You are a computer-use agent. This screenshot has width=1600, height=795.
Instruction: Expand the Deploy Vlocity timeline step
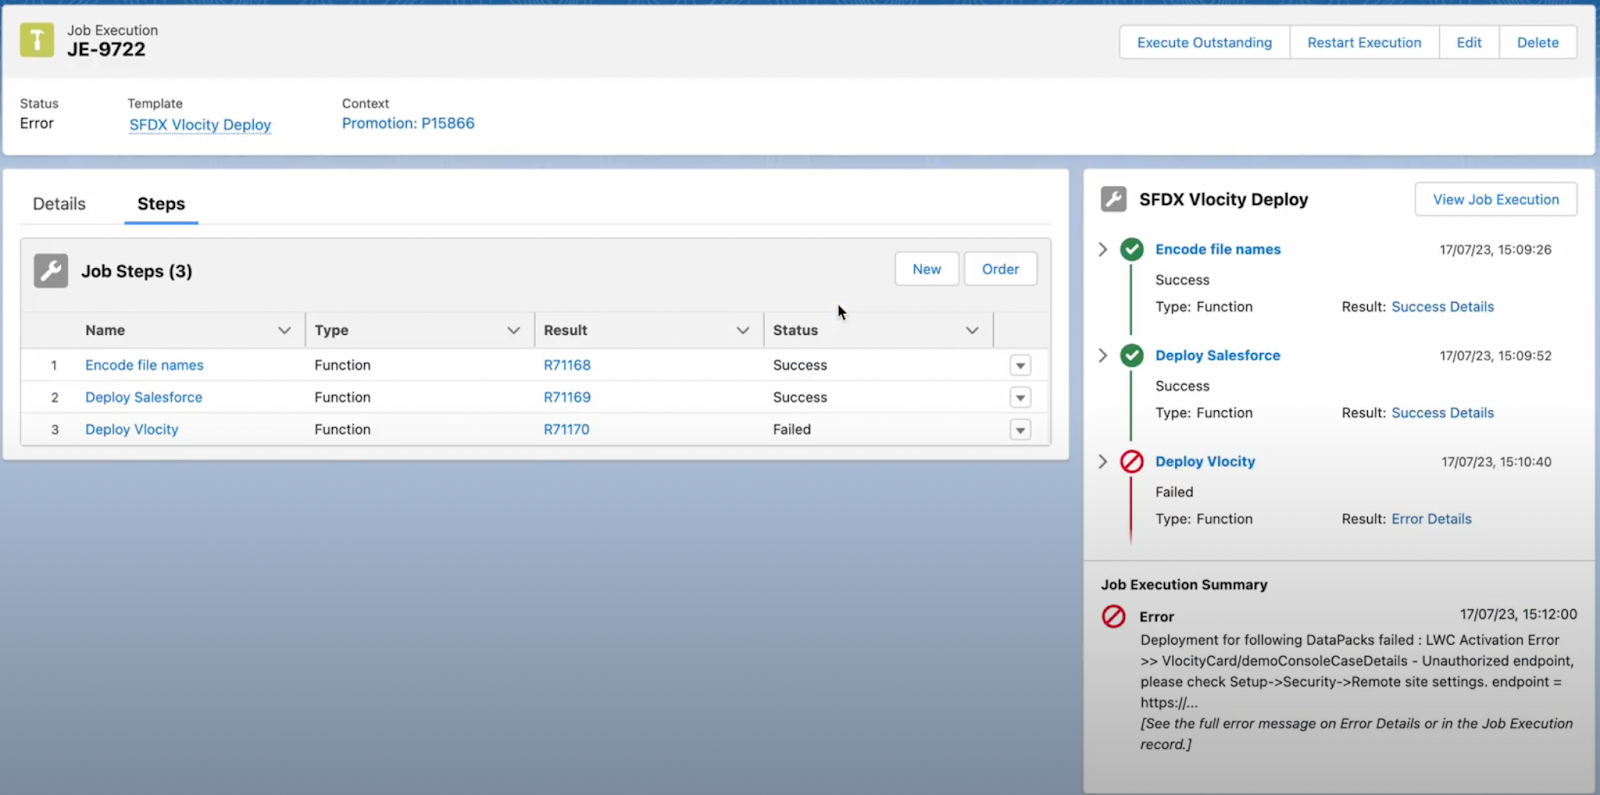point(1103,462)
